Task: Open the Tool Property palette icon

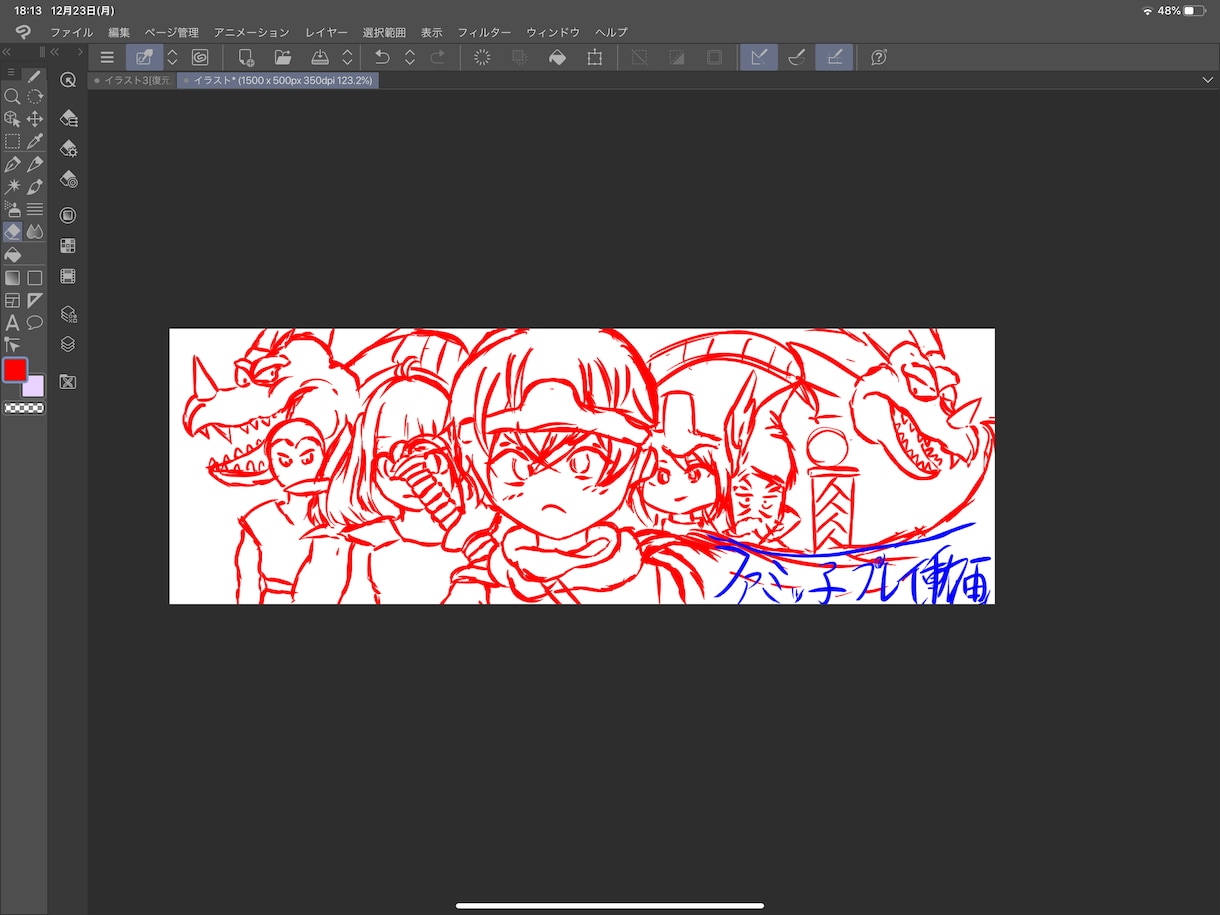Action: click(x=68, y=149)
